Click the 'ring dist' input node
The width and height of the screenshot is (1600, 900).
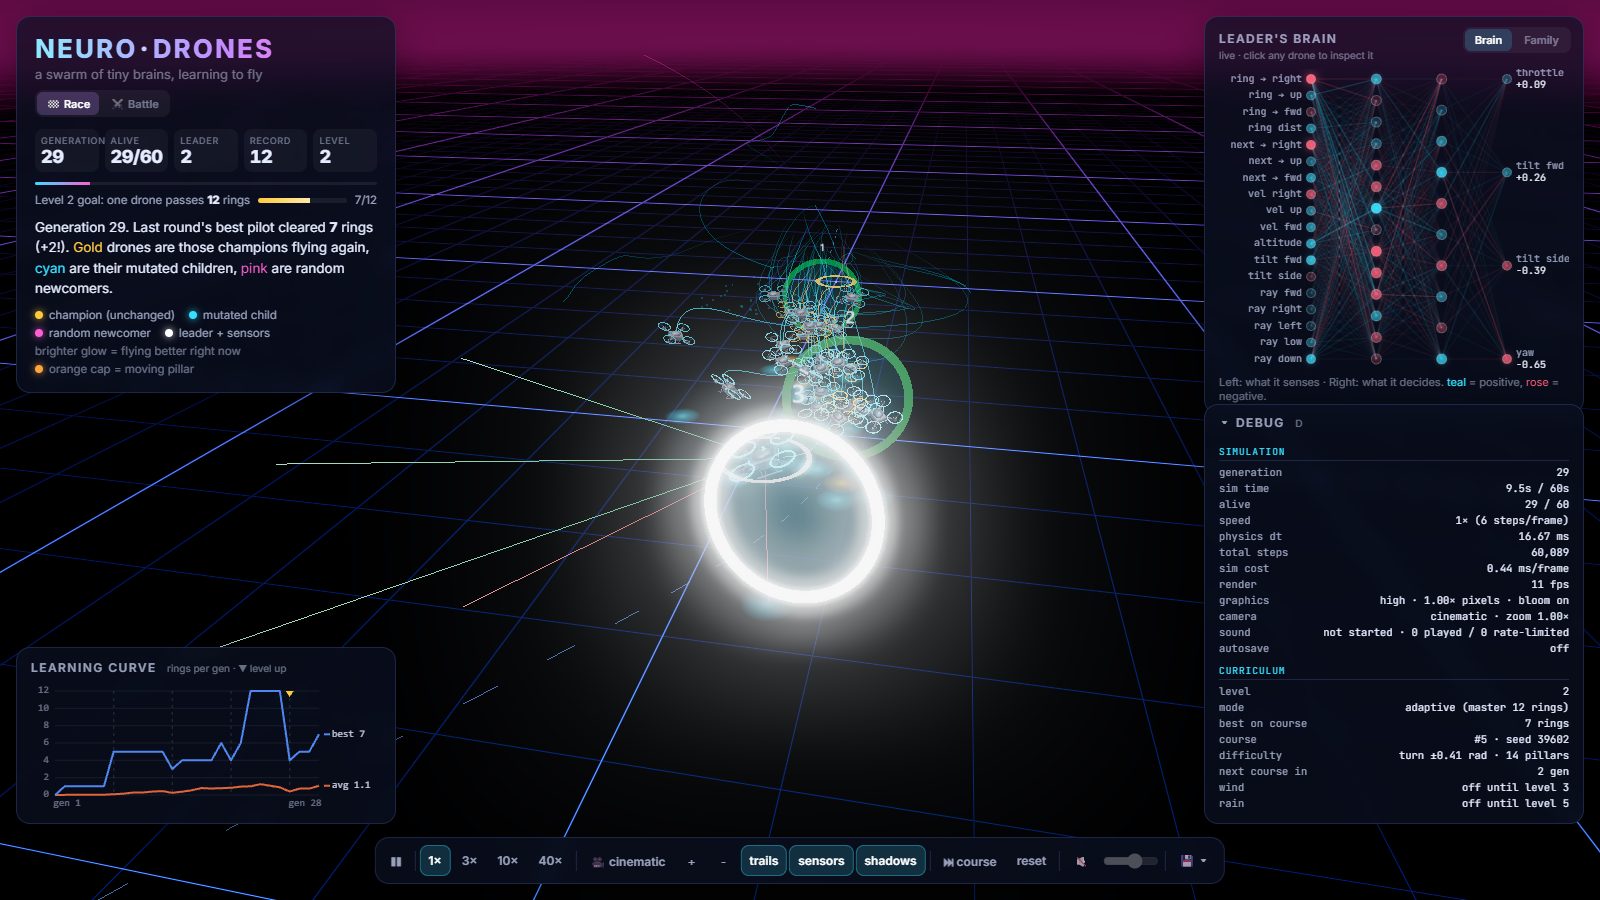click(1311, 128)
